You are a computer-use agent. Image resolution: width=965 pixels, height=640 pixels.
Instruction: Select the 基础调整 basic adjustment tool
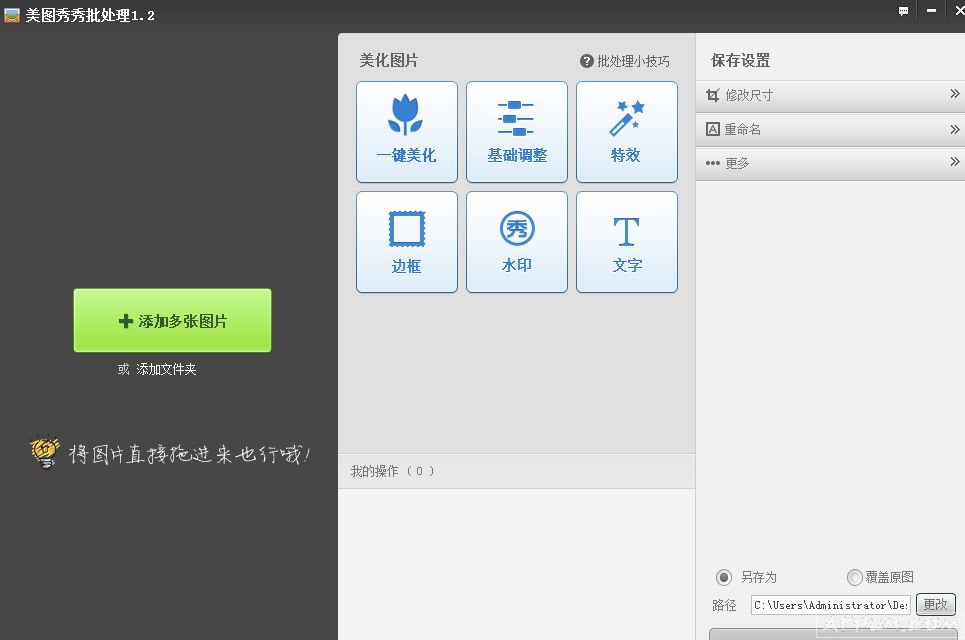pos(516,132)
